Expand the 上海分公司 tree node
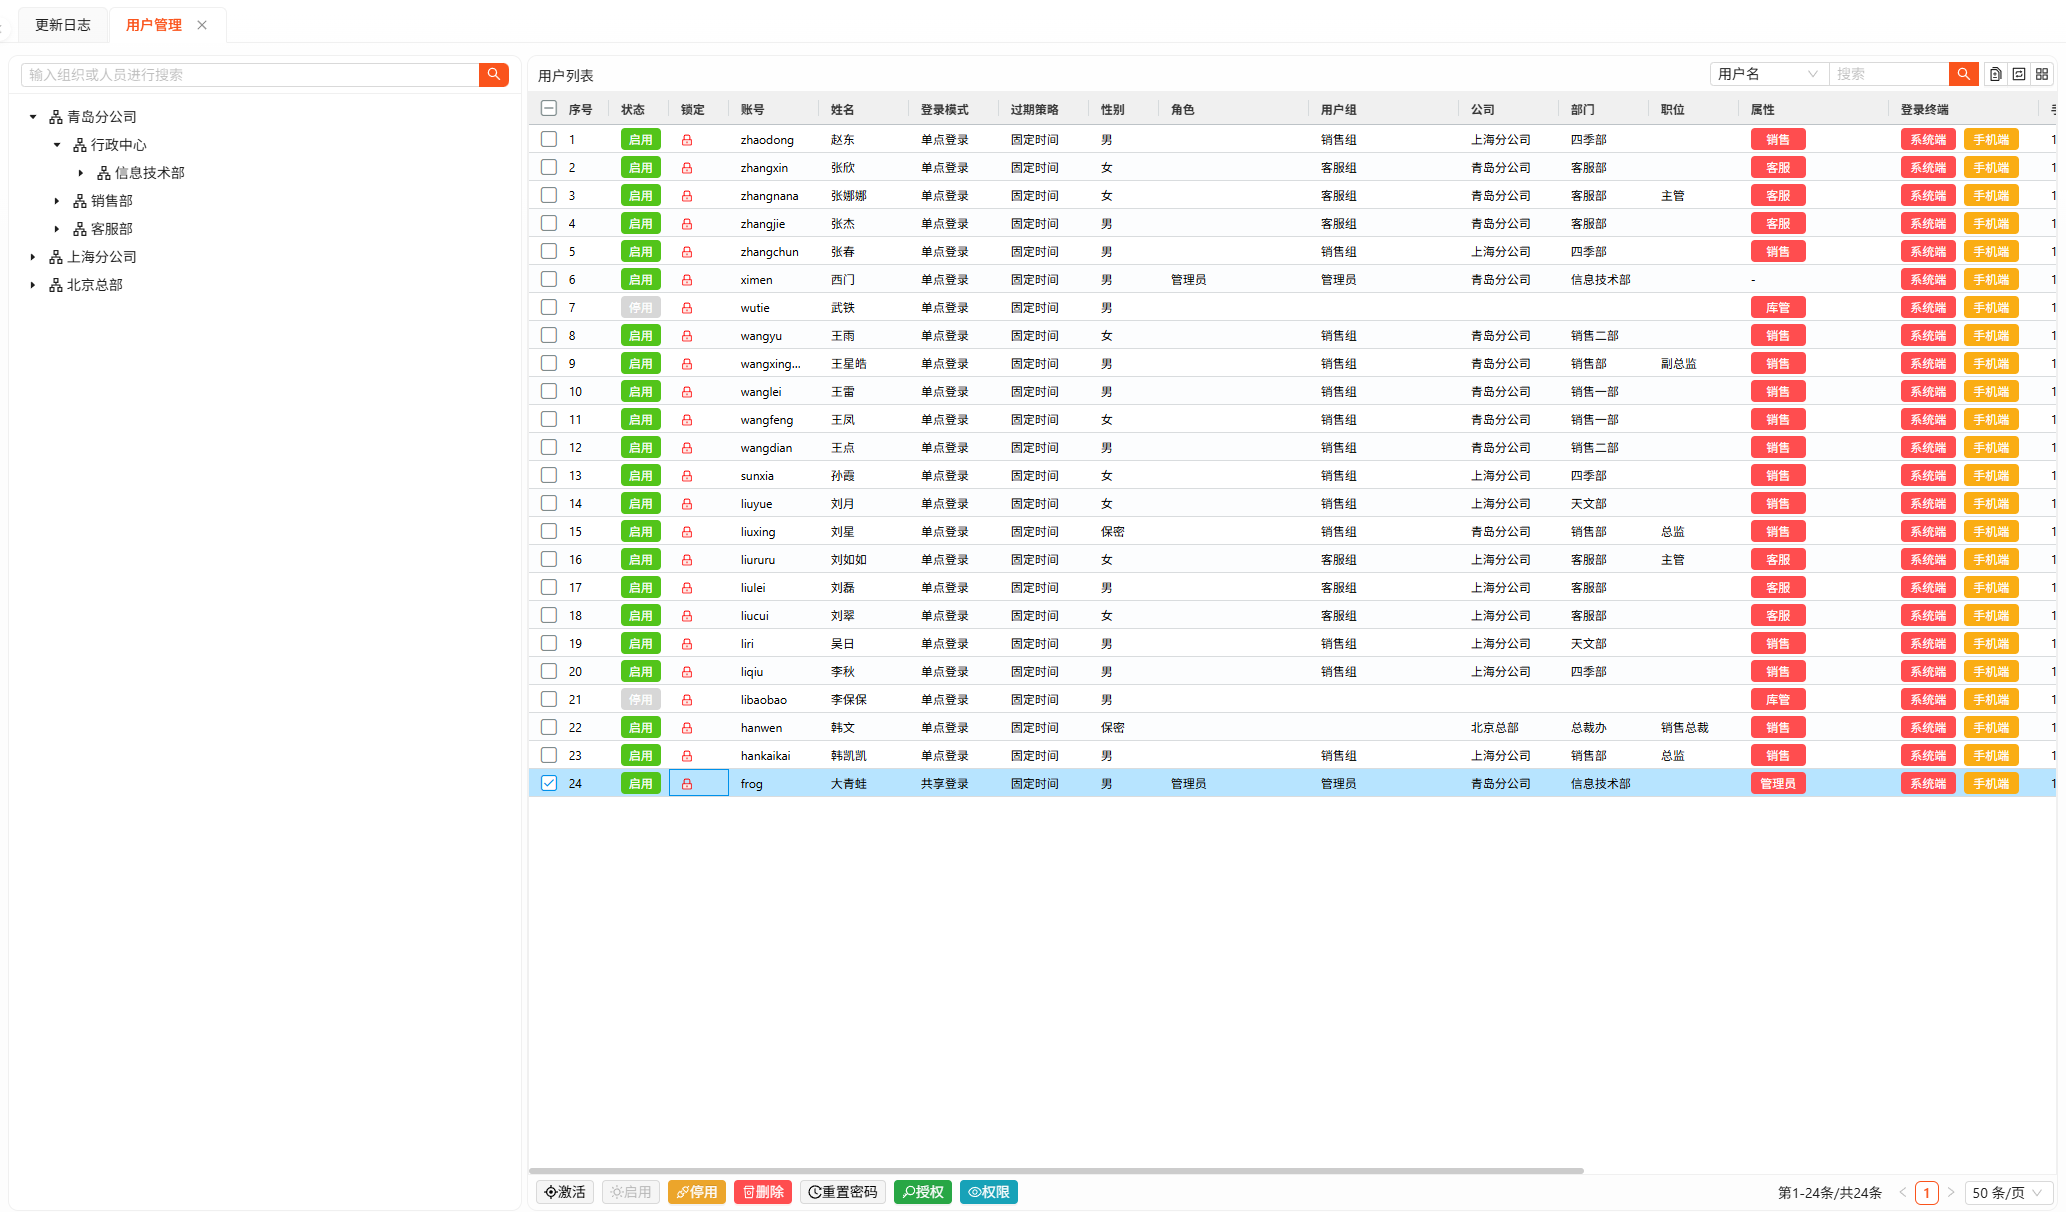 (x=33, y=257)
